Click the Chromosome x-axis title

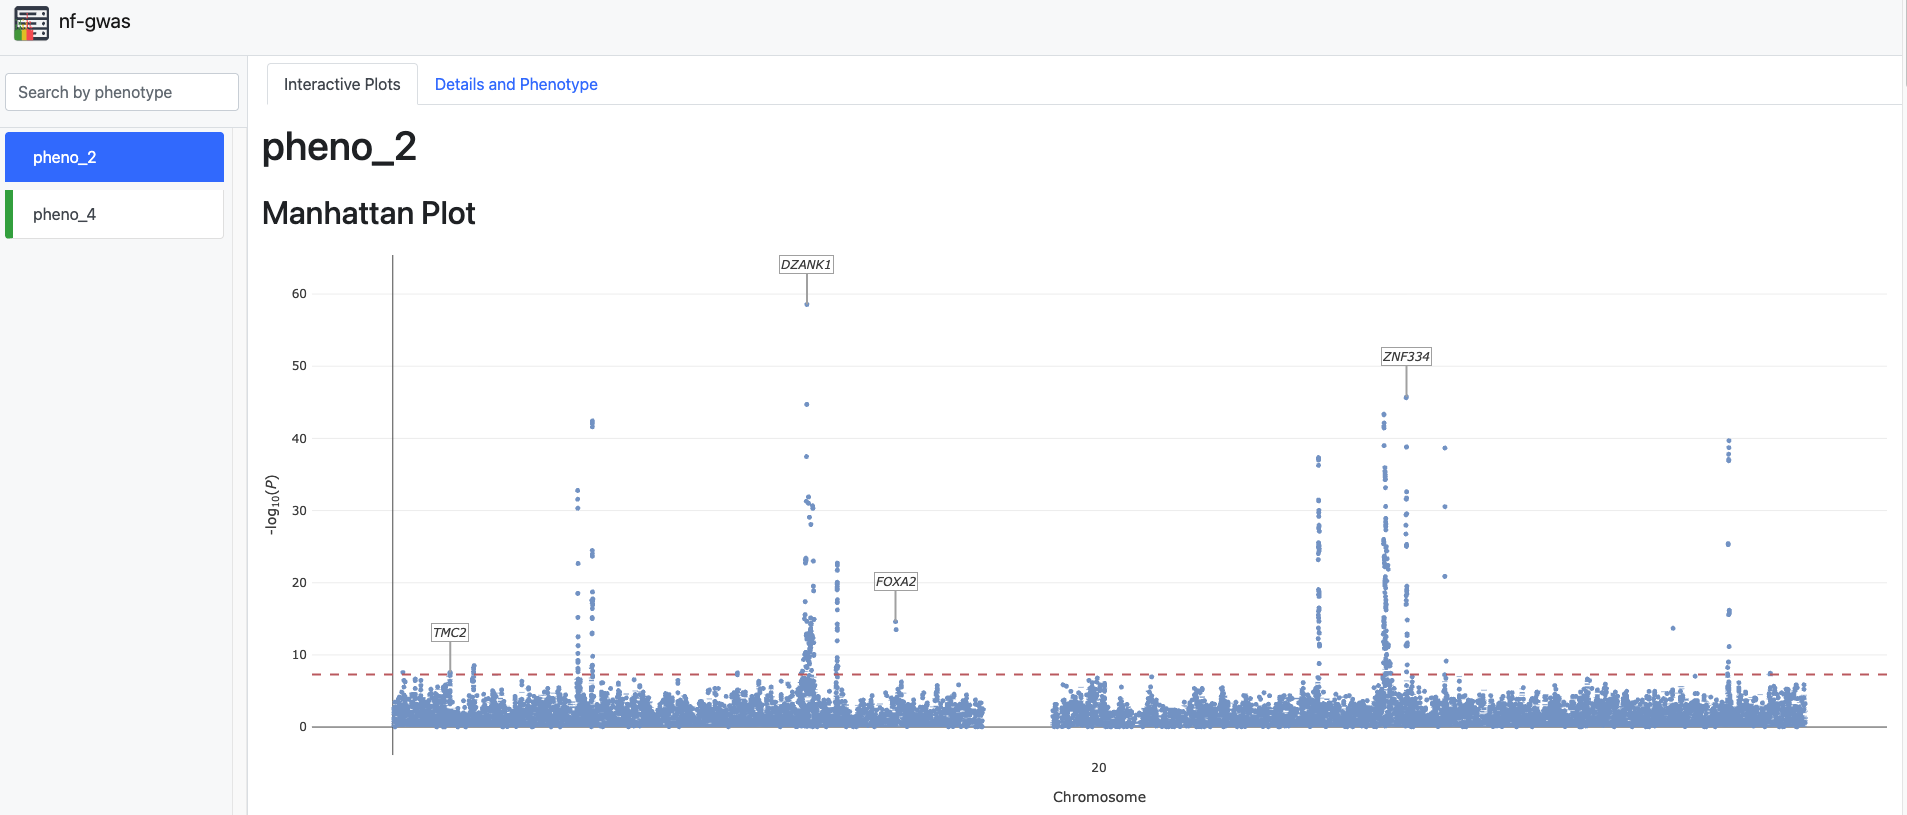point(1099,797)
